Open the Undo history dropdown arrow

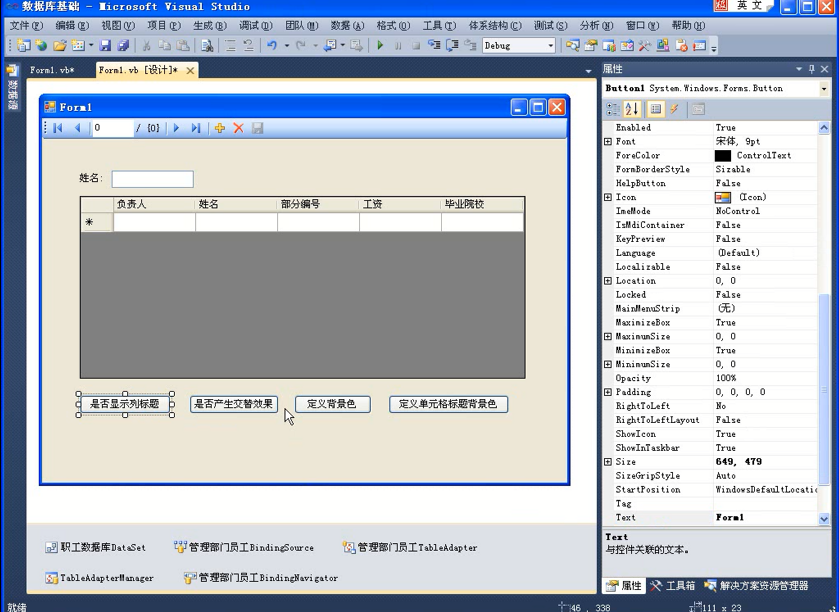(x=287, y=46)
